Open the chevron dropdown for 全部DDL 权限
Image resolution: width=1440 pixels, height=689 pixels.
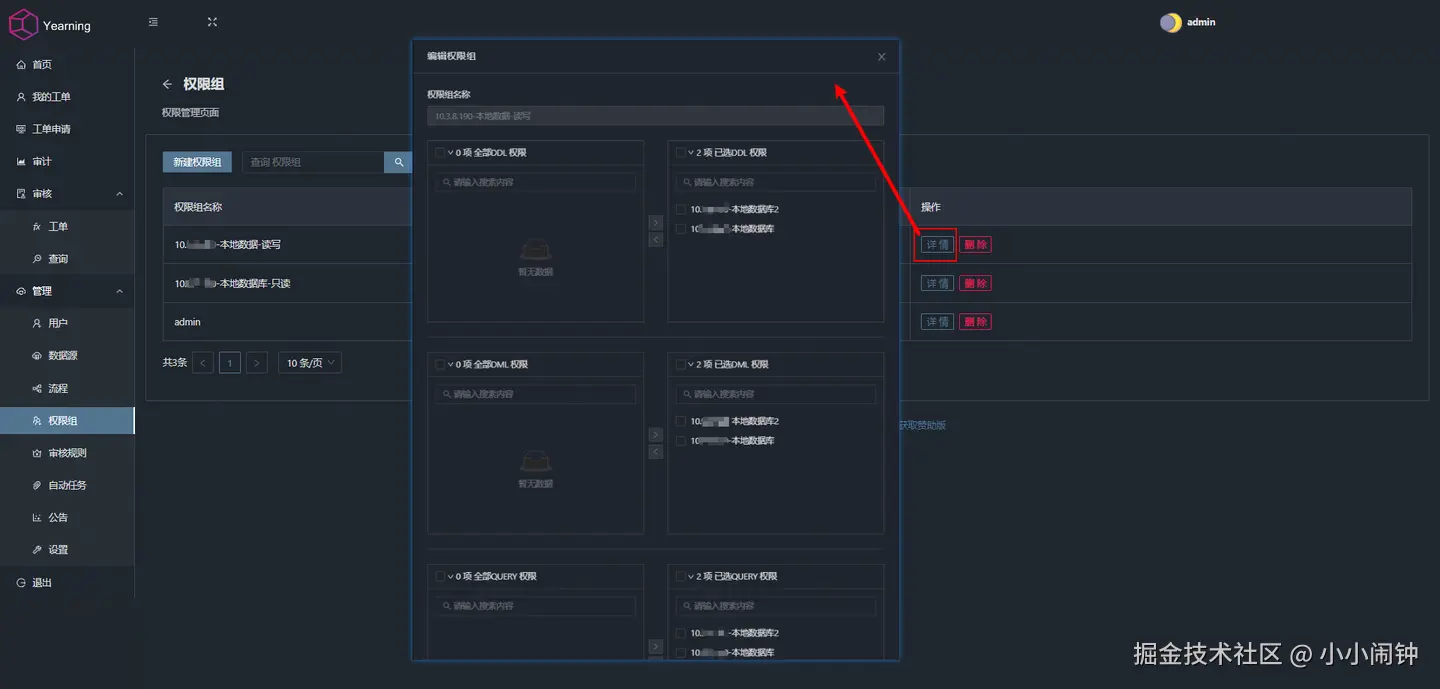click(x=451, y=153)
